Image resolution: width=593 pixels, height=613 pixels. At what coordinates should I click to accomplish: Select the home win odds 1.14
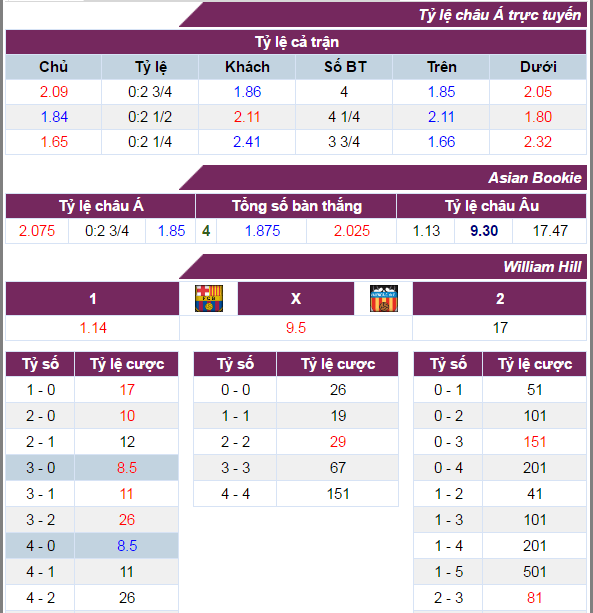point(93,328)
